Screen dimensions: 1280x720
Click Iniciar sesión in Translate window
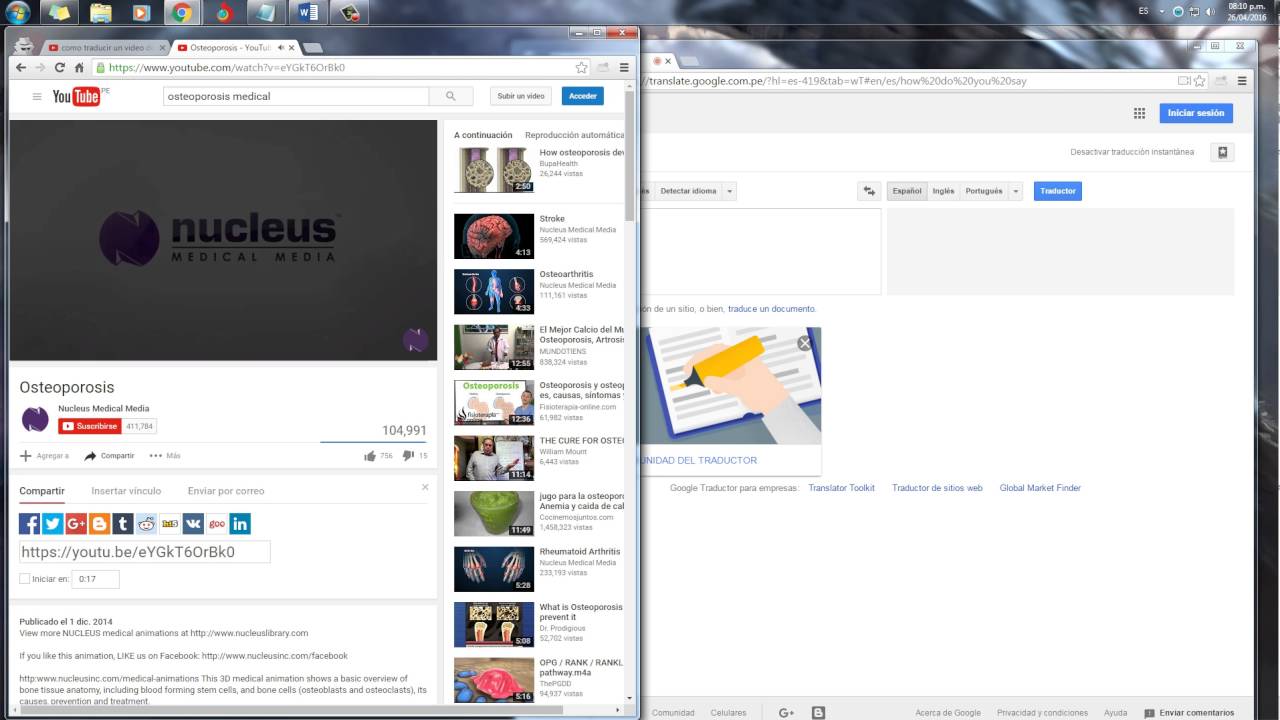pyautogui.click(x=1196, y=113)
